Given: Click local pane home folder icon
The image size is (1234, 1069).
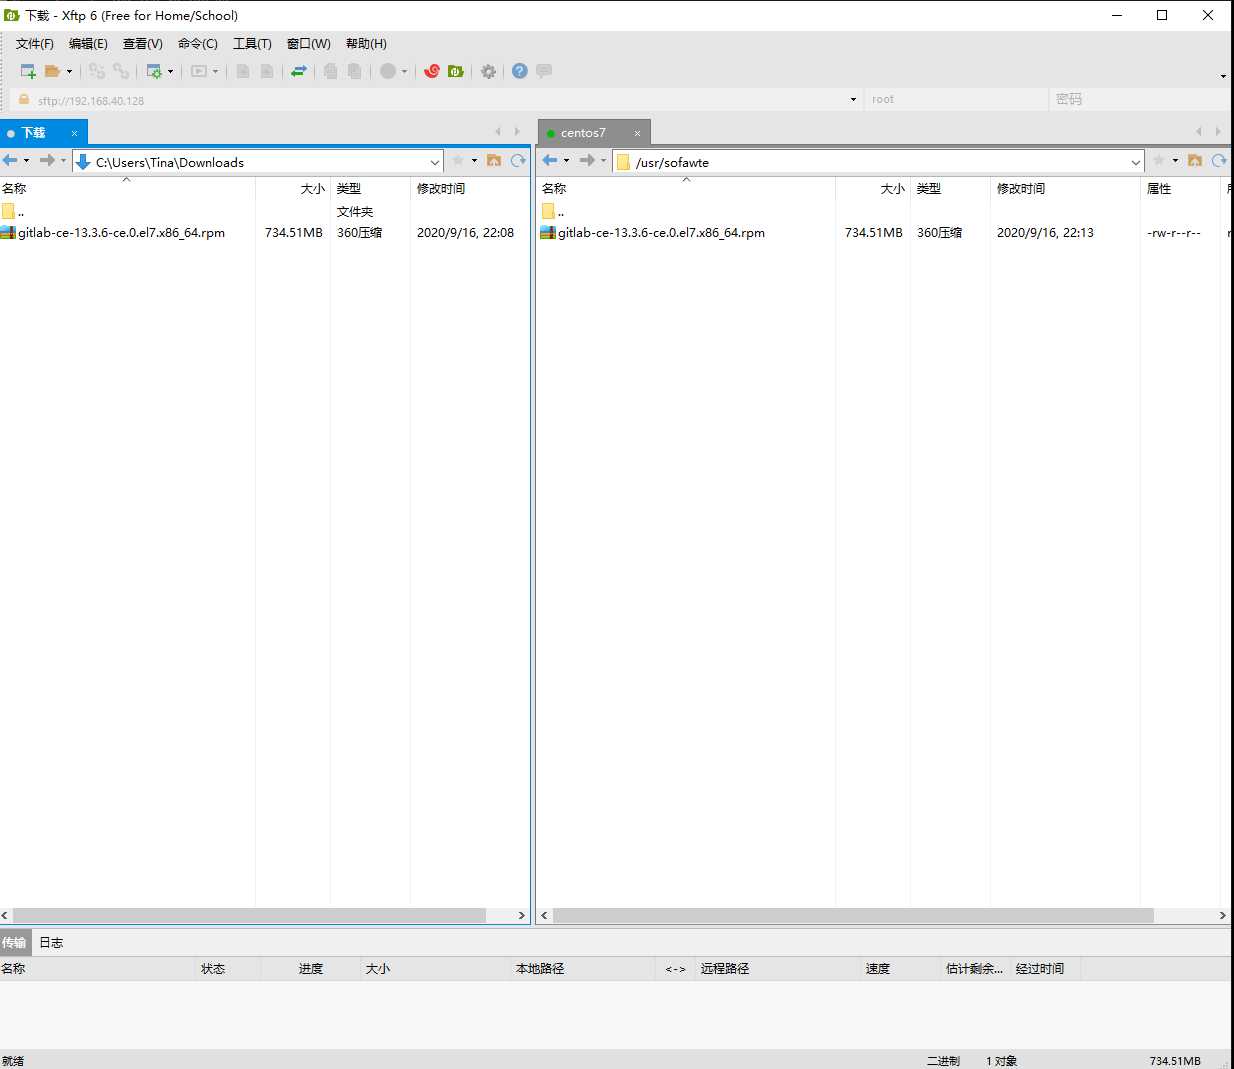Looking at the screenshot, I should tap(494, 160).
